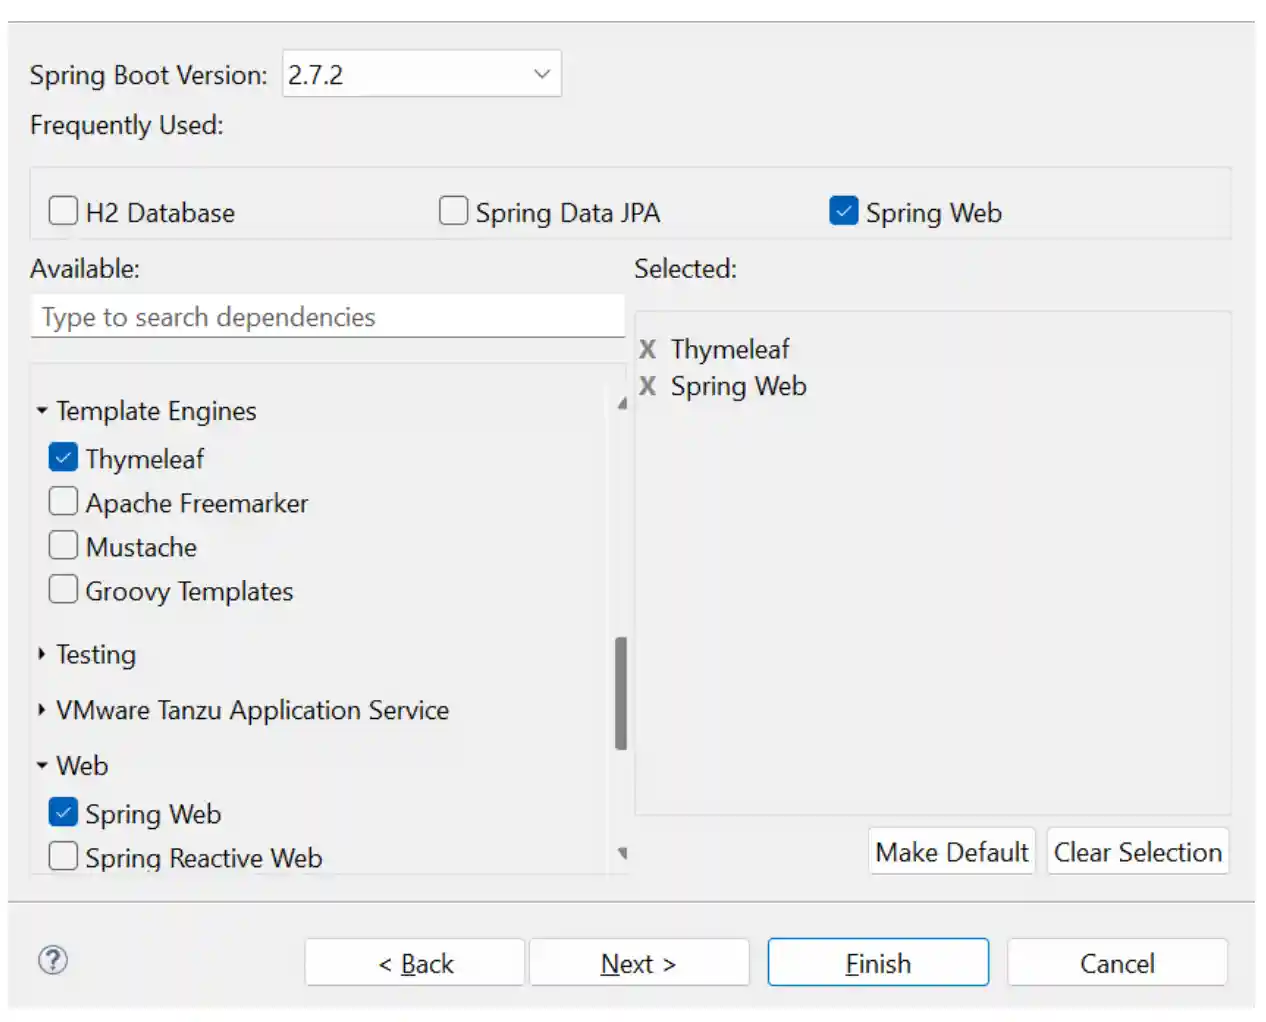The width and height of the screenshot is (1266, 1022).
Task: Click the Make Default button
Action: click(x=951, y=852)
